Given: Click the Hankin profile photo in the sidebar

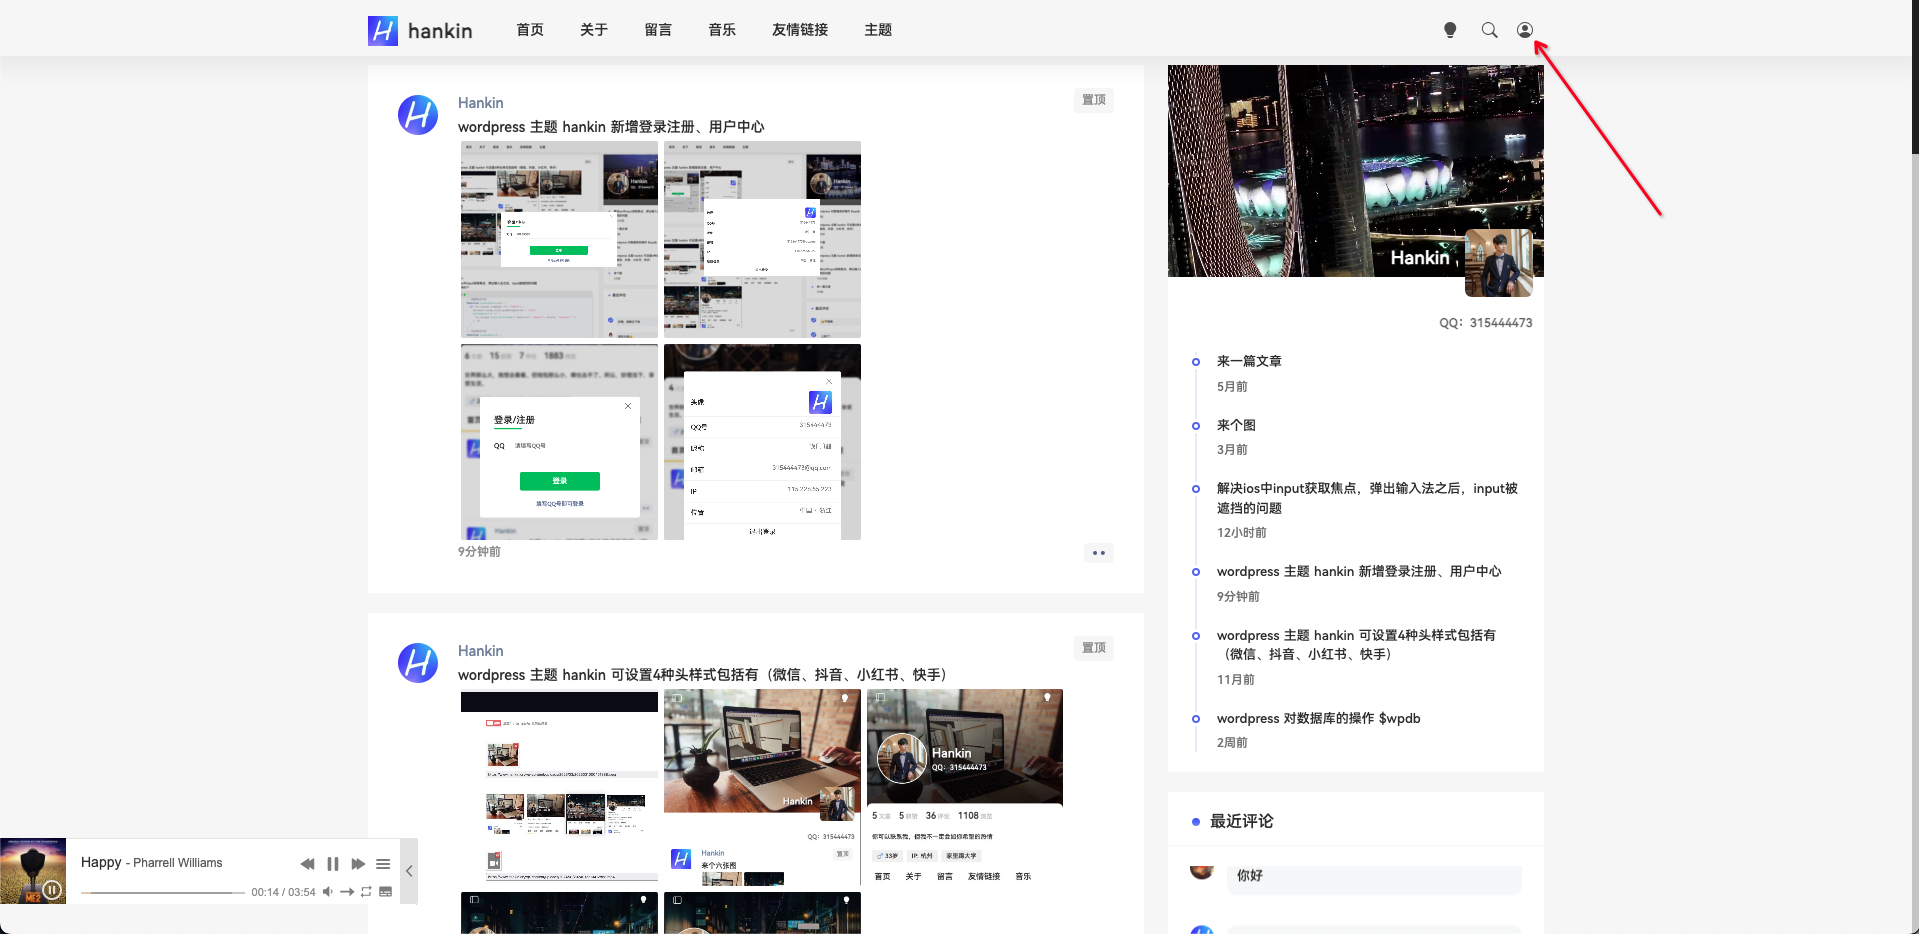Looking at the screenshot, I should 1498,263.
